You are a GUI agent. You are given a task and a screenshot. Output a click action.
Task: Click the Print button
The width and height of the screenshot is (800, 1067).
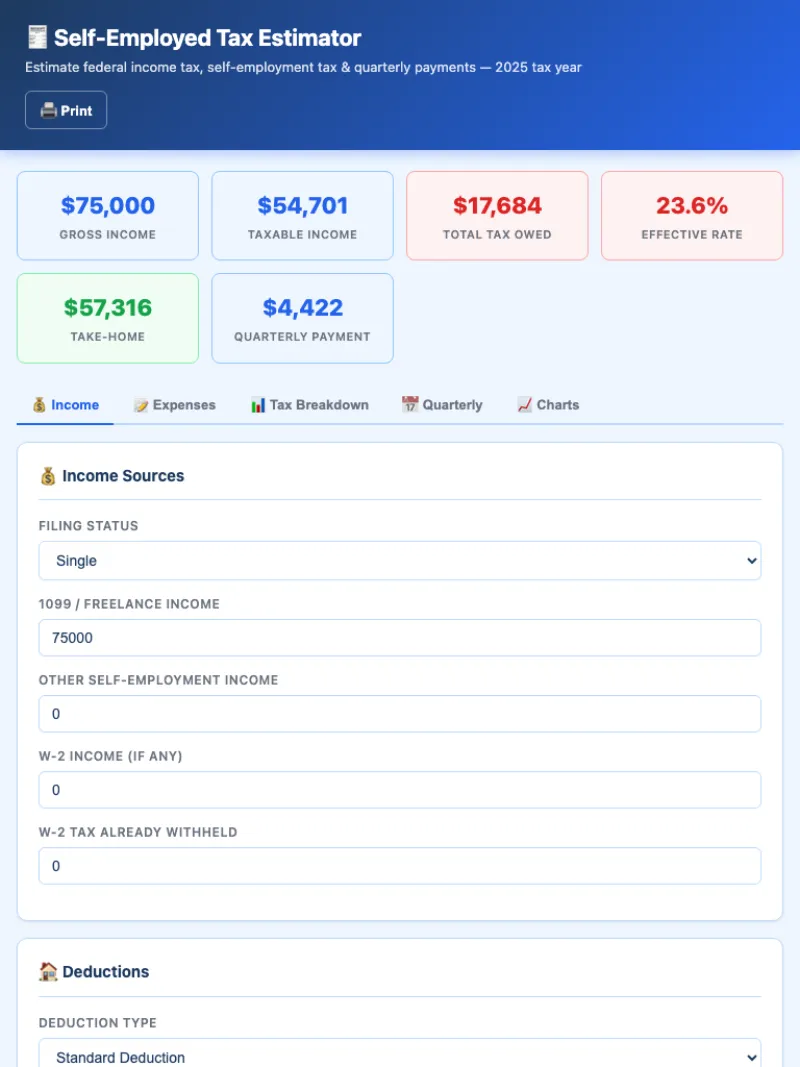pyautogui.click(x=66, y=110)
